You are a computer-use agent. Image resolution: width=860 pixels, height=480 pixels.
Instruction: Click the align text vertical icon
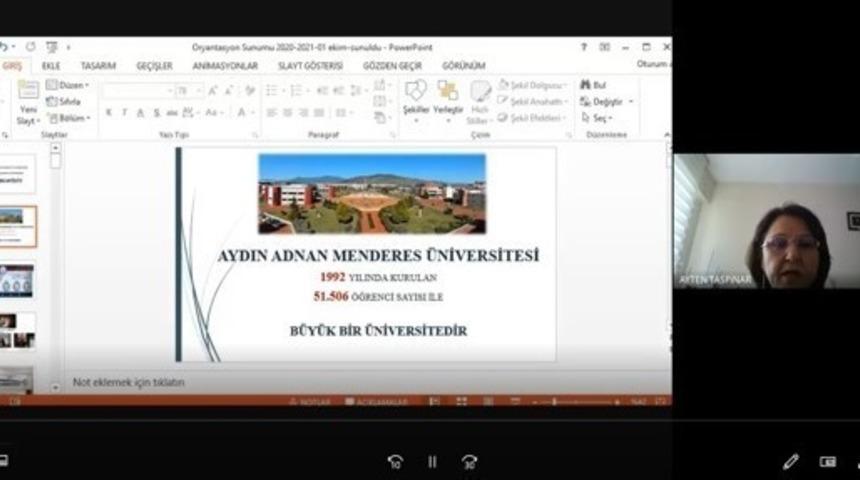pos(381,101)
